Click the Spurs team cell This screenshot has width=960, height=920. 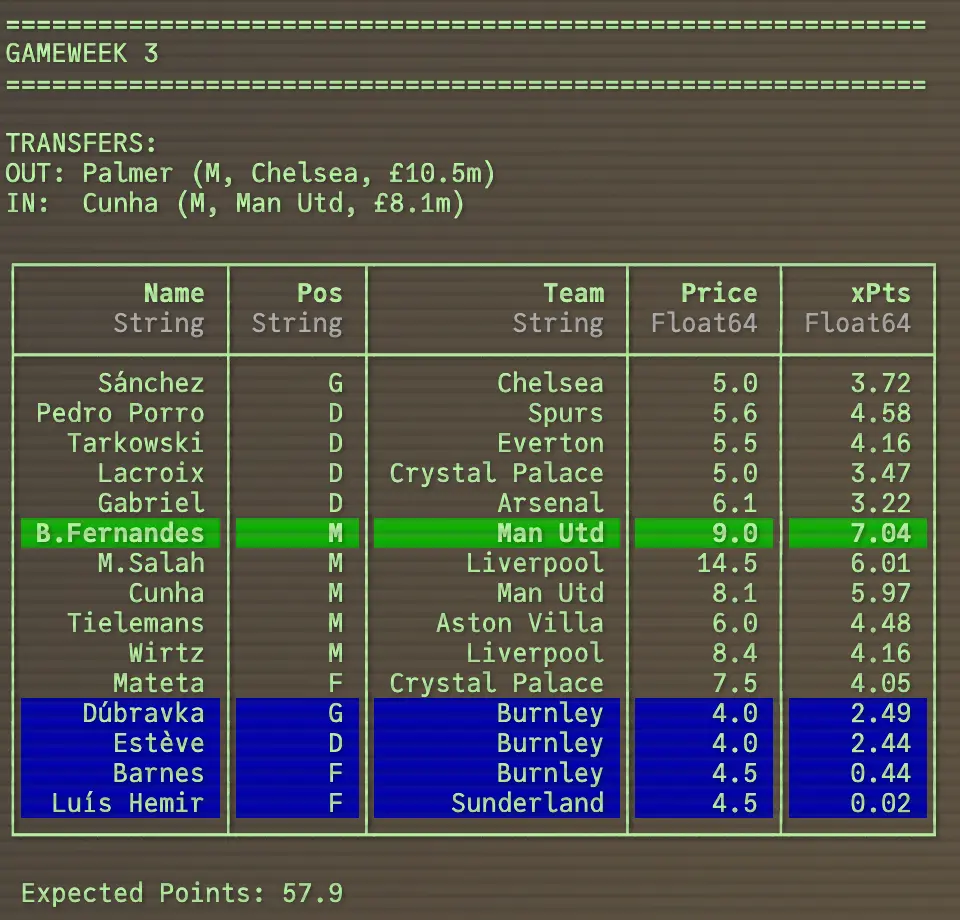[x=566, y=413]
